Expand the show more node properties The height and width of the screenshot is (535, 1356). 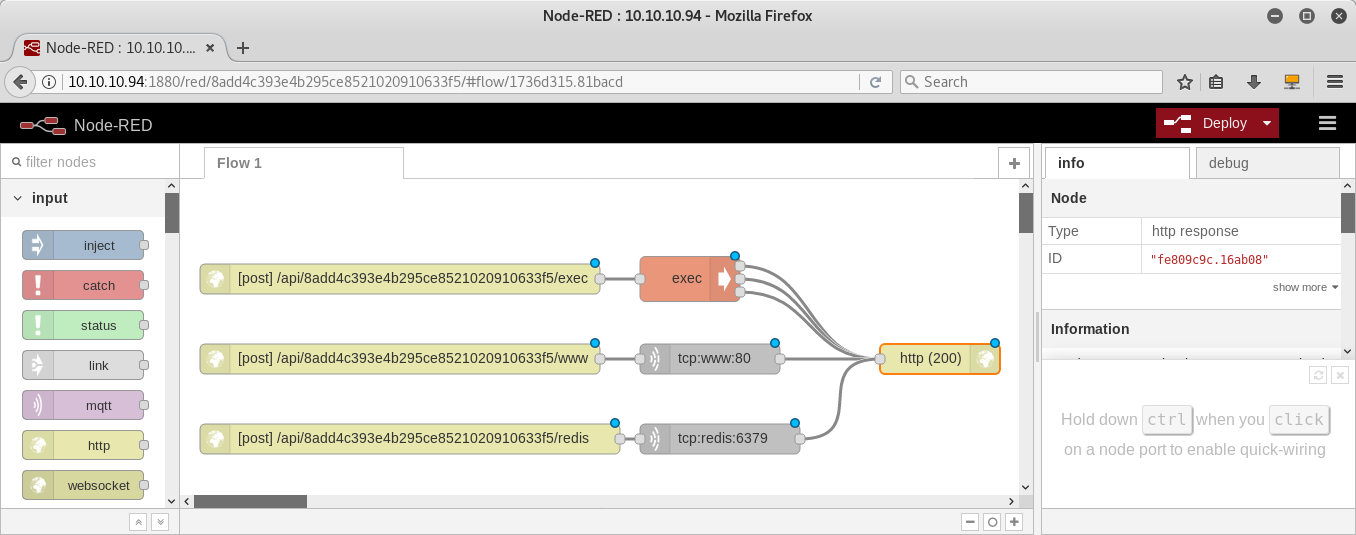click(1305, 287)
